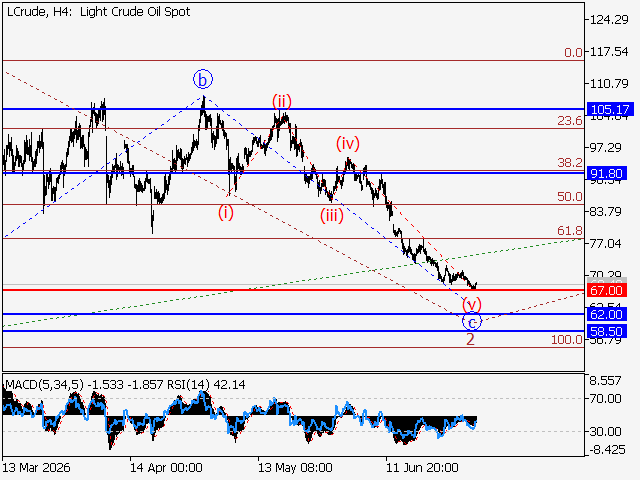This screenshot has width=640, height=480.
Task: Select the circled blue c wave label
Action: coord(472,322)
